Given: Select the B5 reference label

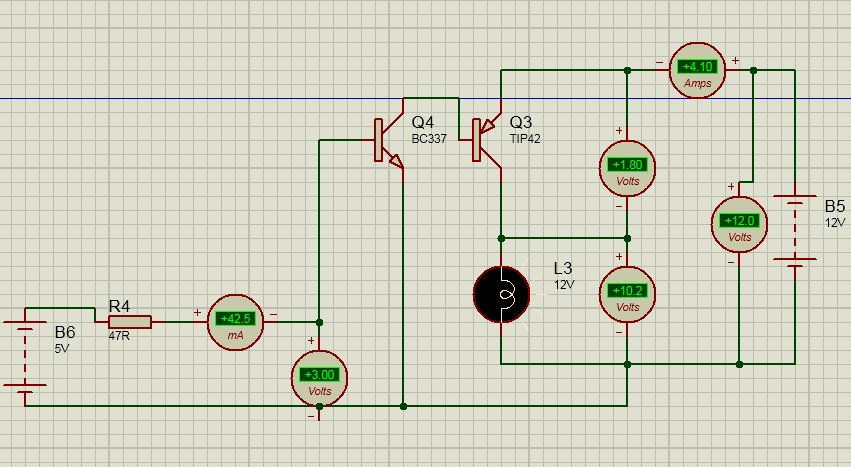Looking at the screenshot, I should 834,206.
